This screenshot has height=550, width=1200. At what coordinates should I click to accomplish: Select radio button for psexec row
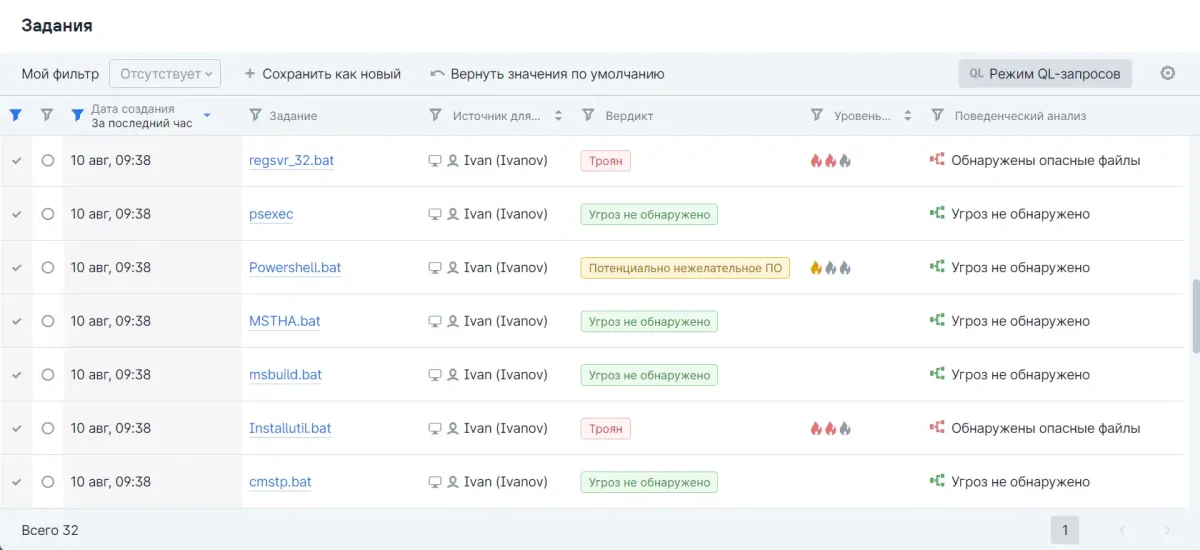48,214
